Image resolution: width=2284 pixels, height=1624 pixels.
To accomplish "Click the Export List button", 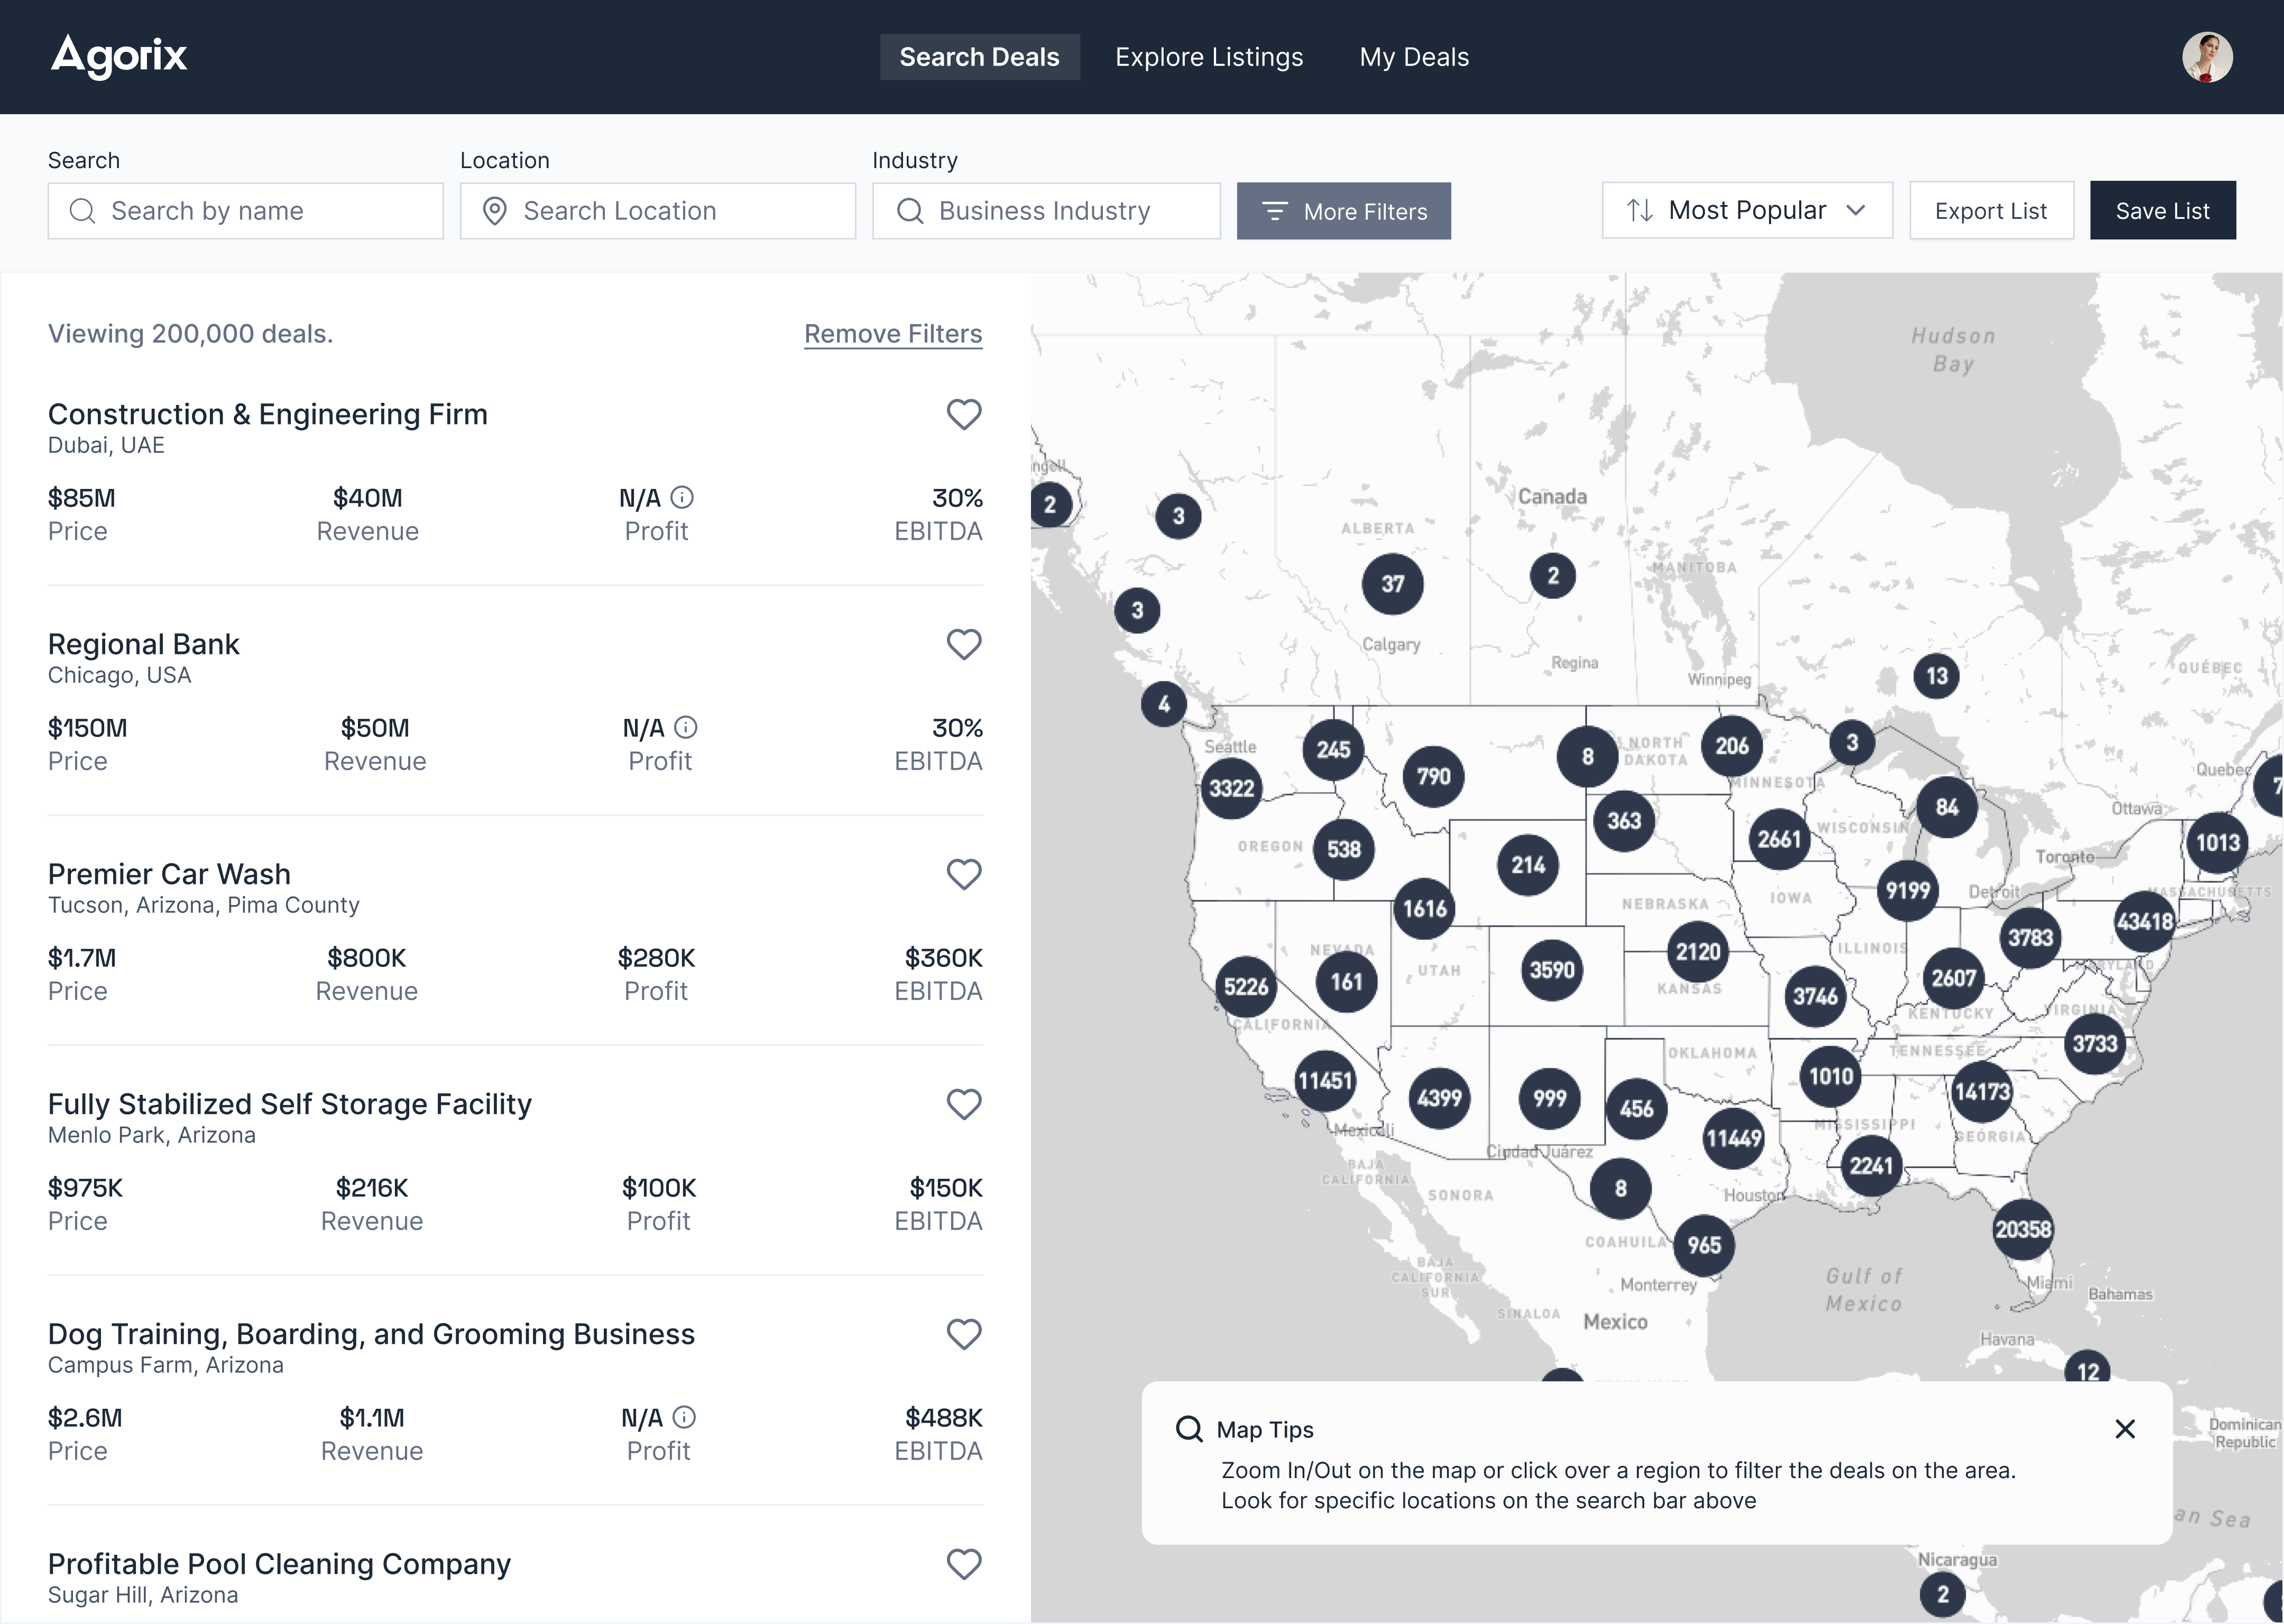I will (1991, 211).
